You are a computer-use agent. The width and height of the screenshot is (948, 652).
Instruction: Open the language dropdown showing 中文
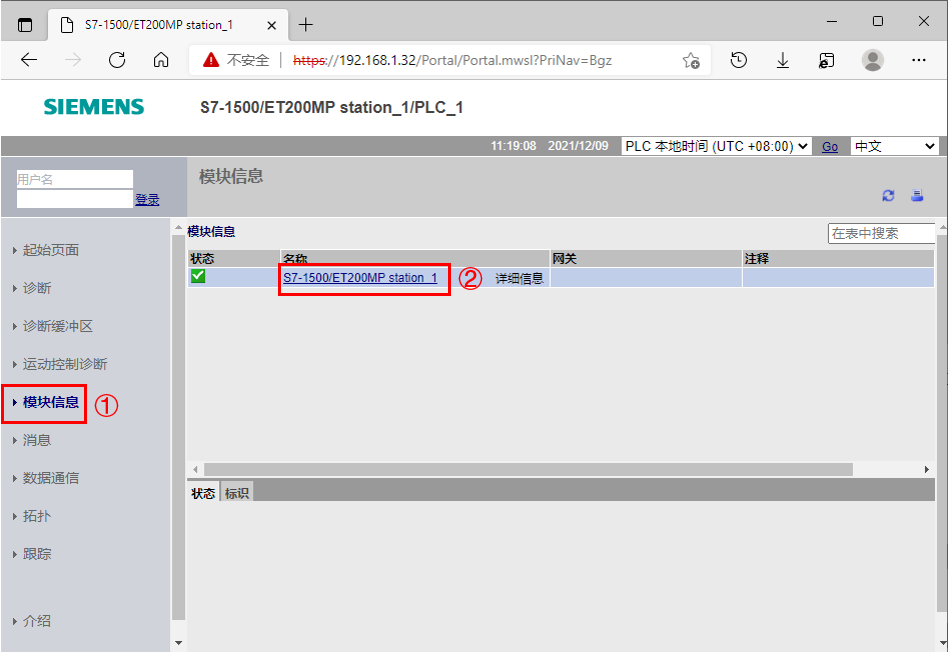pos(894,146)
